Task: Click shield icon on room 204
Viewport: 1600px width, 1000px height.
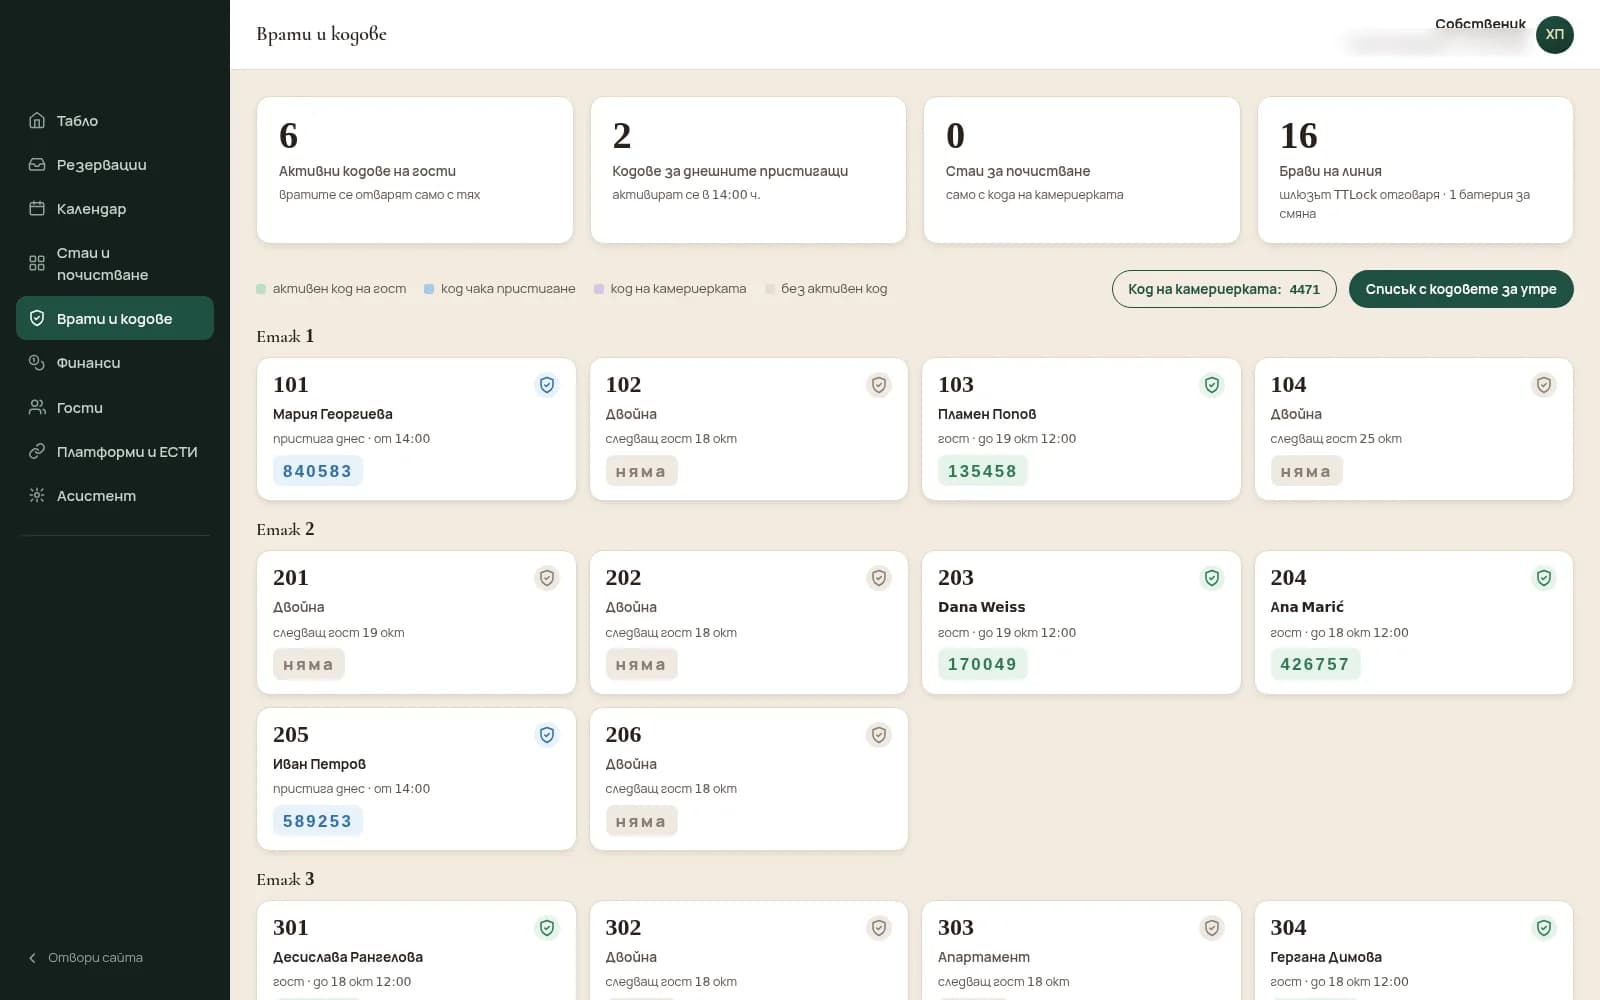Action: (x=1544, y=578)
